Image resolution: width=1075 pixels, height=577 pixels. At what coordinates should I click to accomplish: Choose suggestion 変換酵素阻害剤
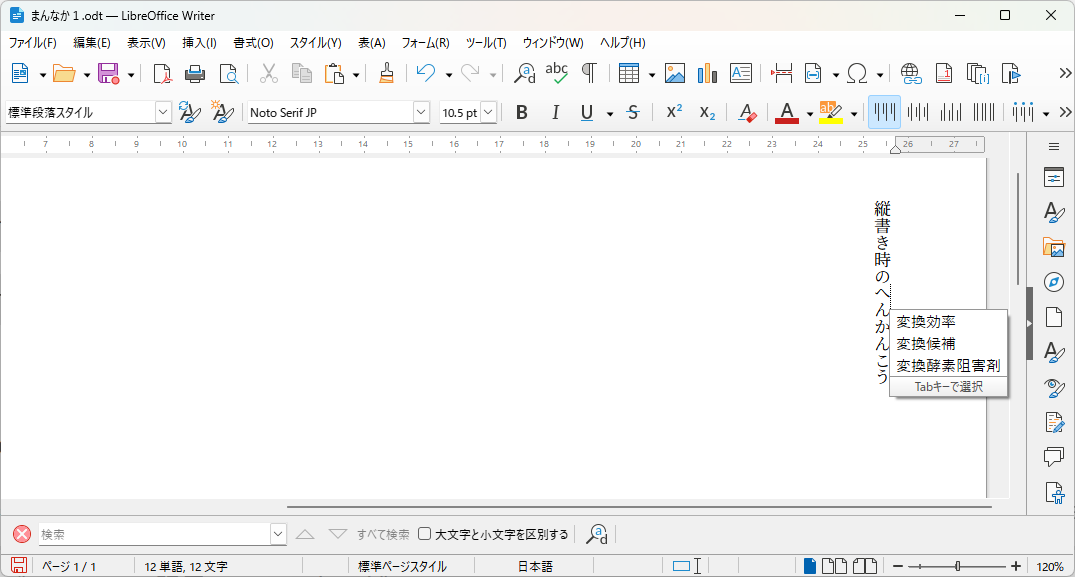[x=948, y=365]
